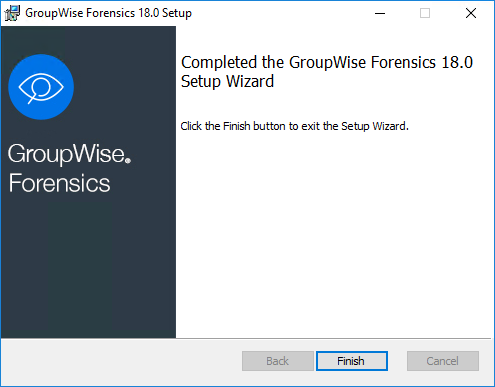Click the blue eye logo circle

(41, 87)
